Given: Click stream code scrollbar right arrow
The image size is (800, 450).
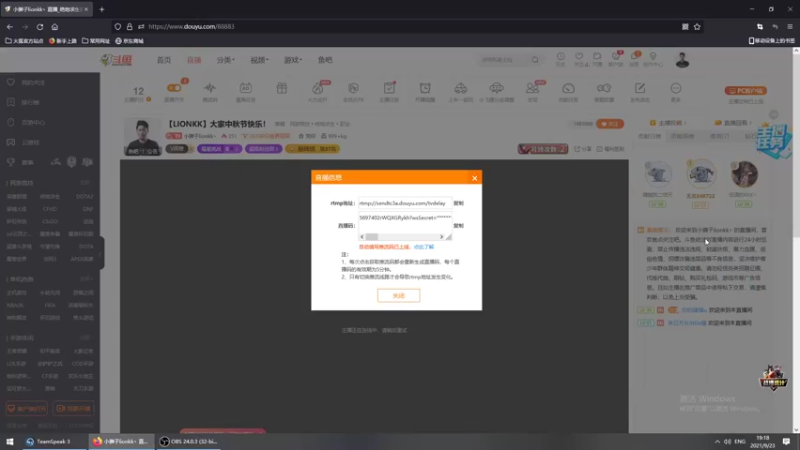Looking at the screenshot, I should tap(442, 237).
